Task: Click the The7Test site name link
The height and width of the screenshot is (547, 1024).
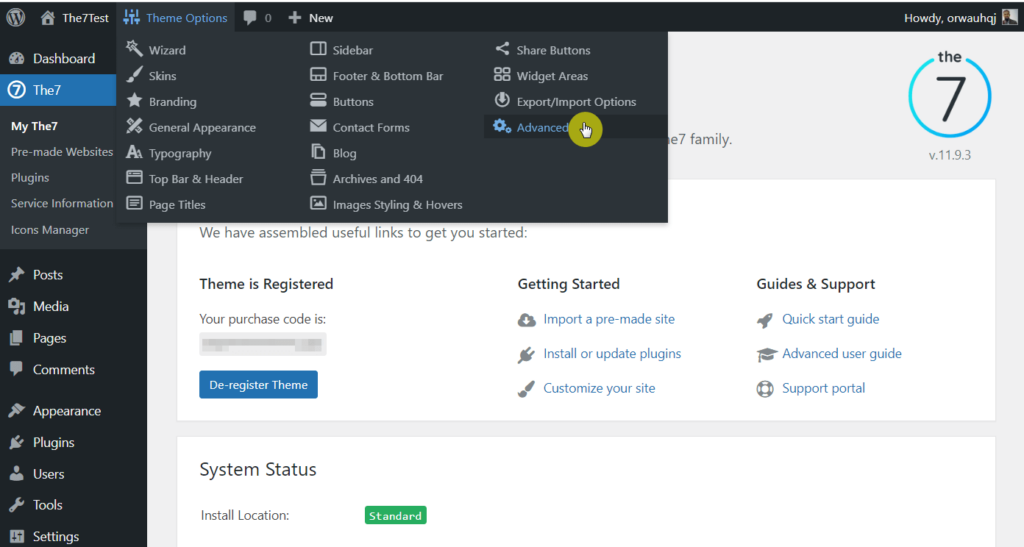Action: coord(85,18)
